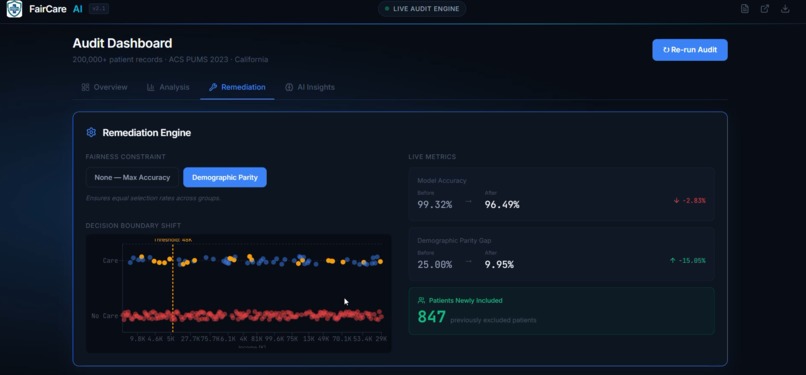Switch to the Overview tab

pos(104,87)
